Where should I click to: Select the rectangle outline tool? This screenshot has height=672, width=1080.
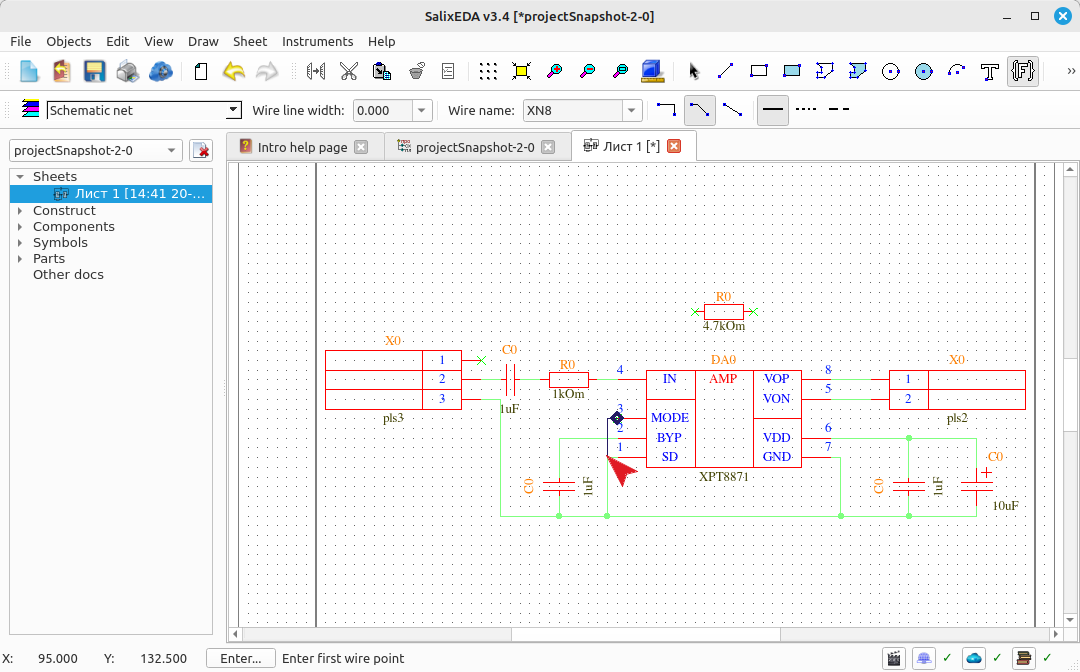758,71
